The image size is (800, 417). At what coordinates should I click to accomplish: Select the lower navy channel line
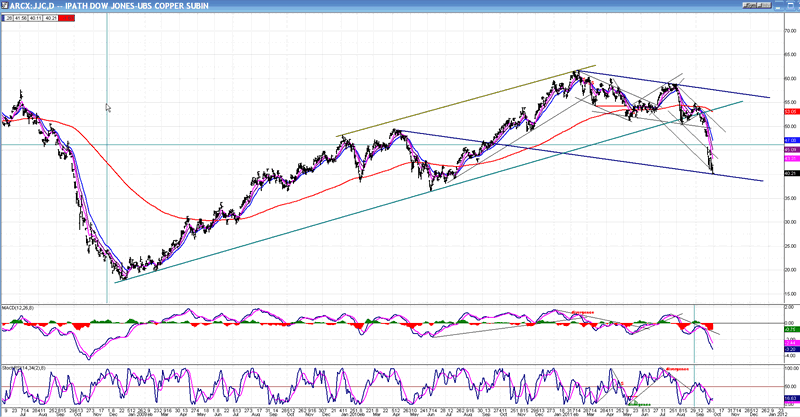[550, 150]
